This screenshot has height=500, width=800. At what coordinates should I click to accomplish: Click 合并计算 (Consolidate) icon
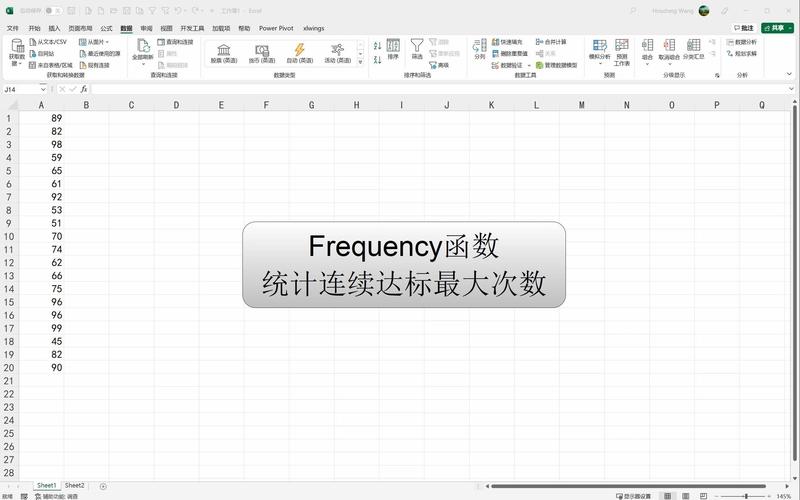click(x=539, y=42)
